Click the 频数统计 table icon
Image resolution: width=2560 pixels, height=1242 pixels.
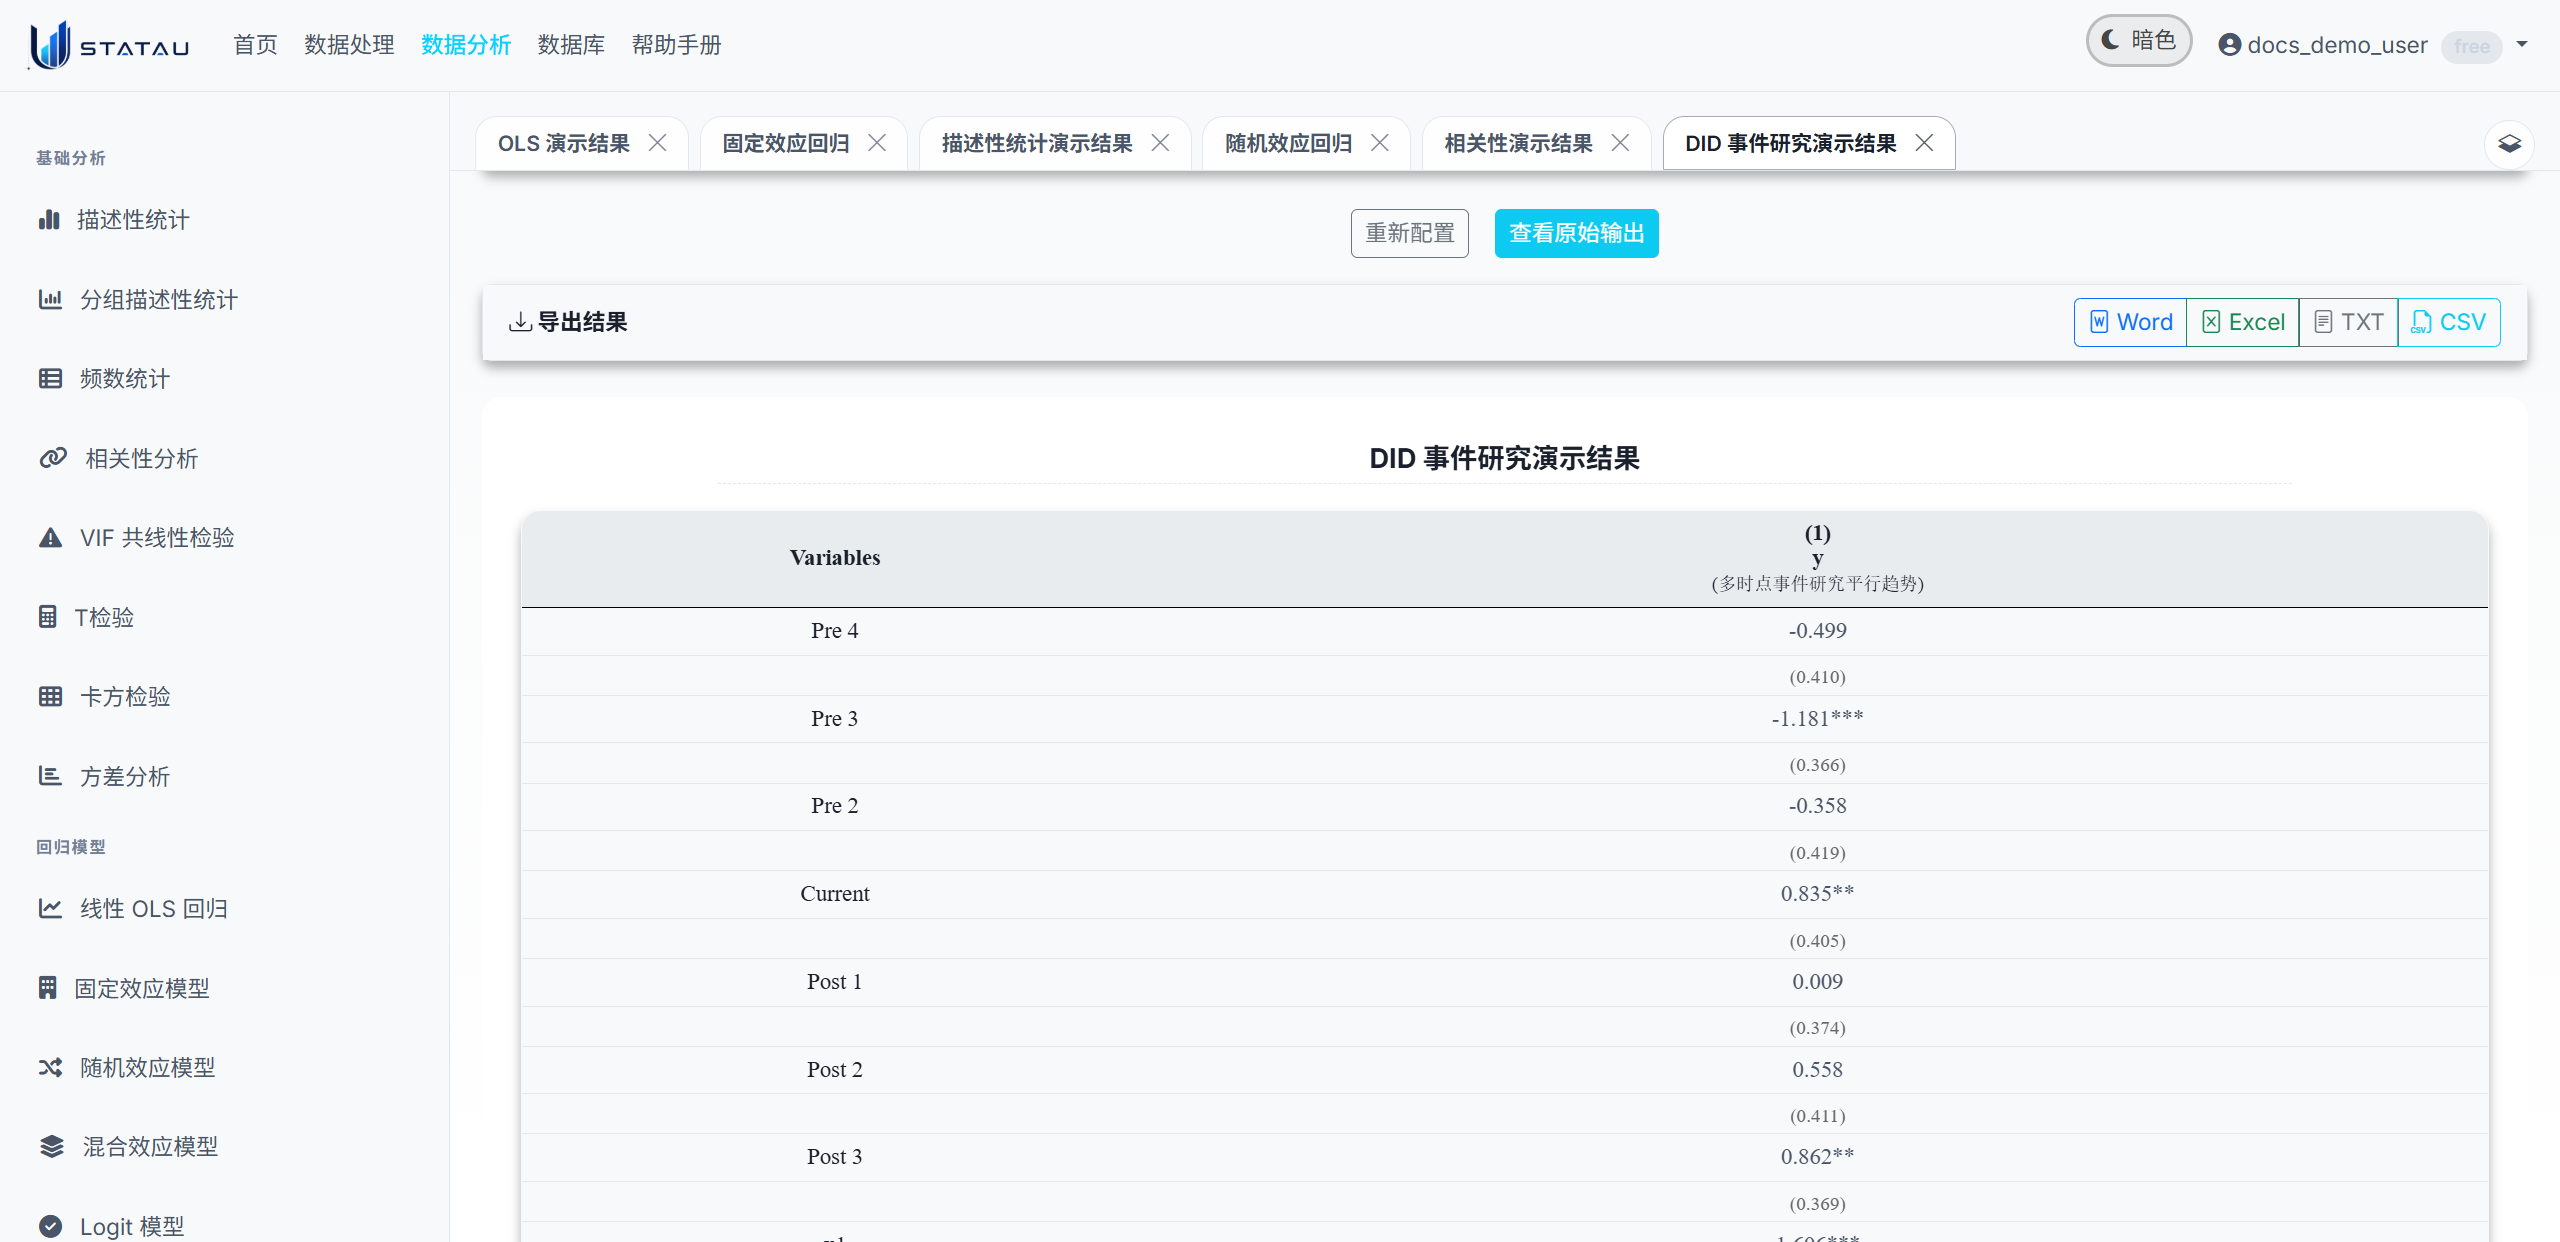click(x=50, y=378)
